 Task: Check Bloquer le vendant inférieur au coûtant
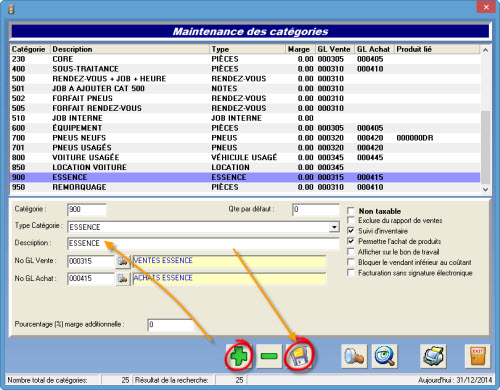[x=351, y=262]
